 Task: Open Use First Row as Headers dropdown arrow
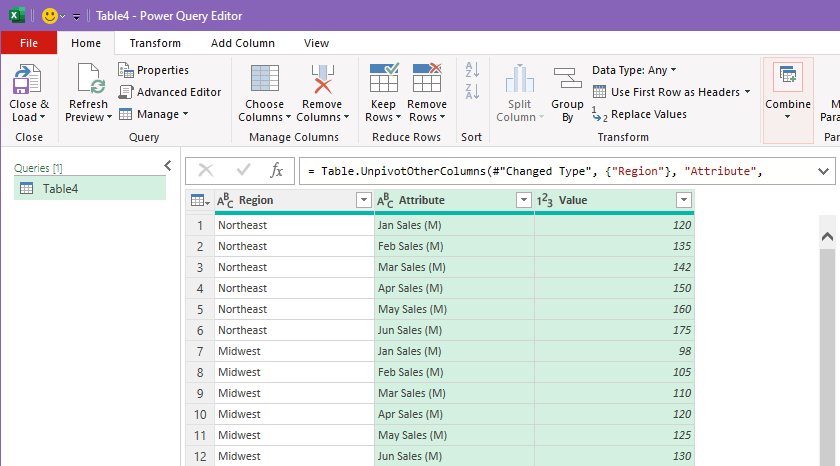point(747,92)
